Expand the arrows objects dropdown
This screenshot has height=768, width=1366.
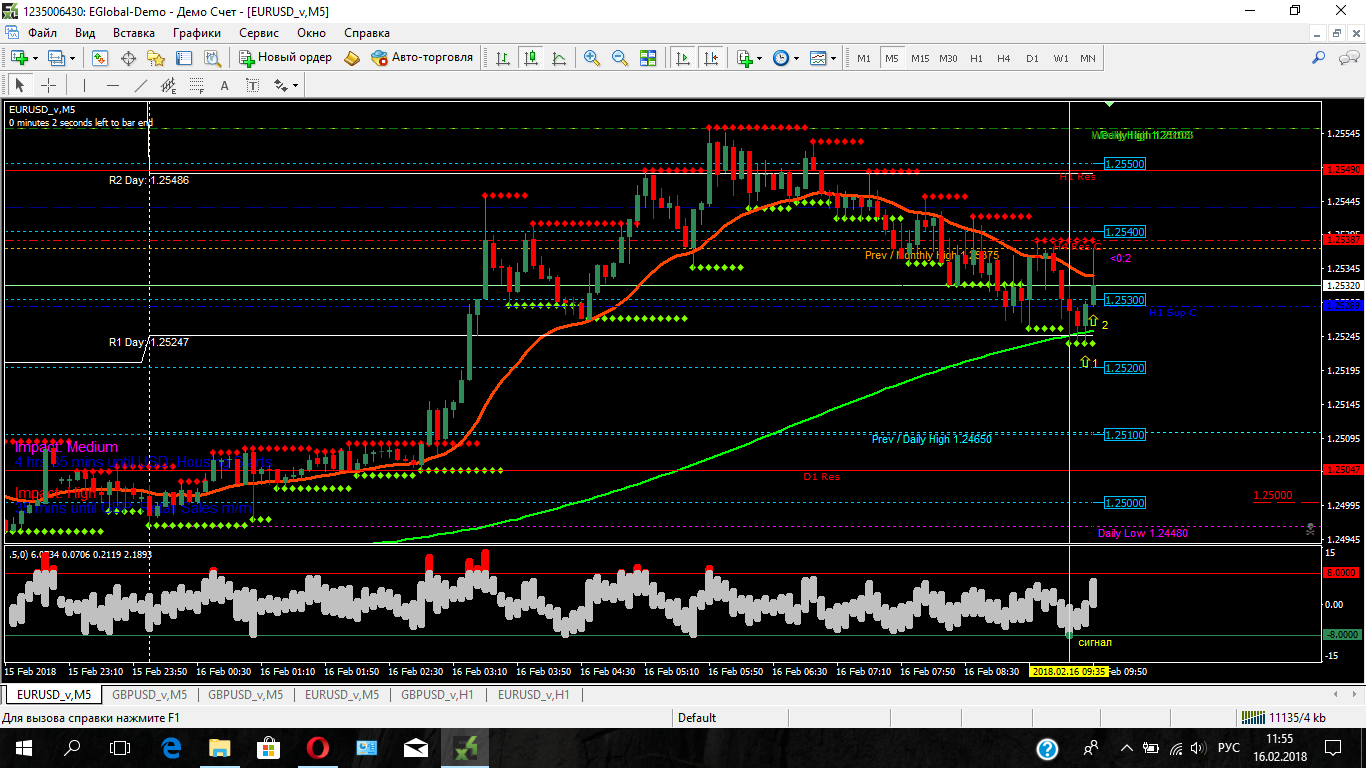click(x=296, y=85)
